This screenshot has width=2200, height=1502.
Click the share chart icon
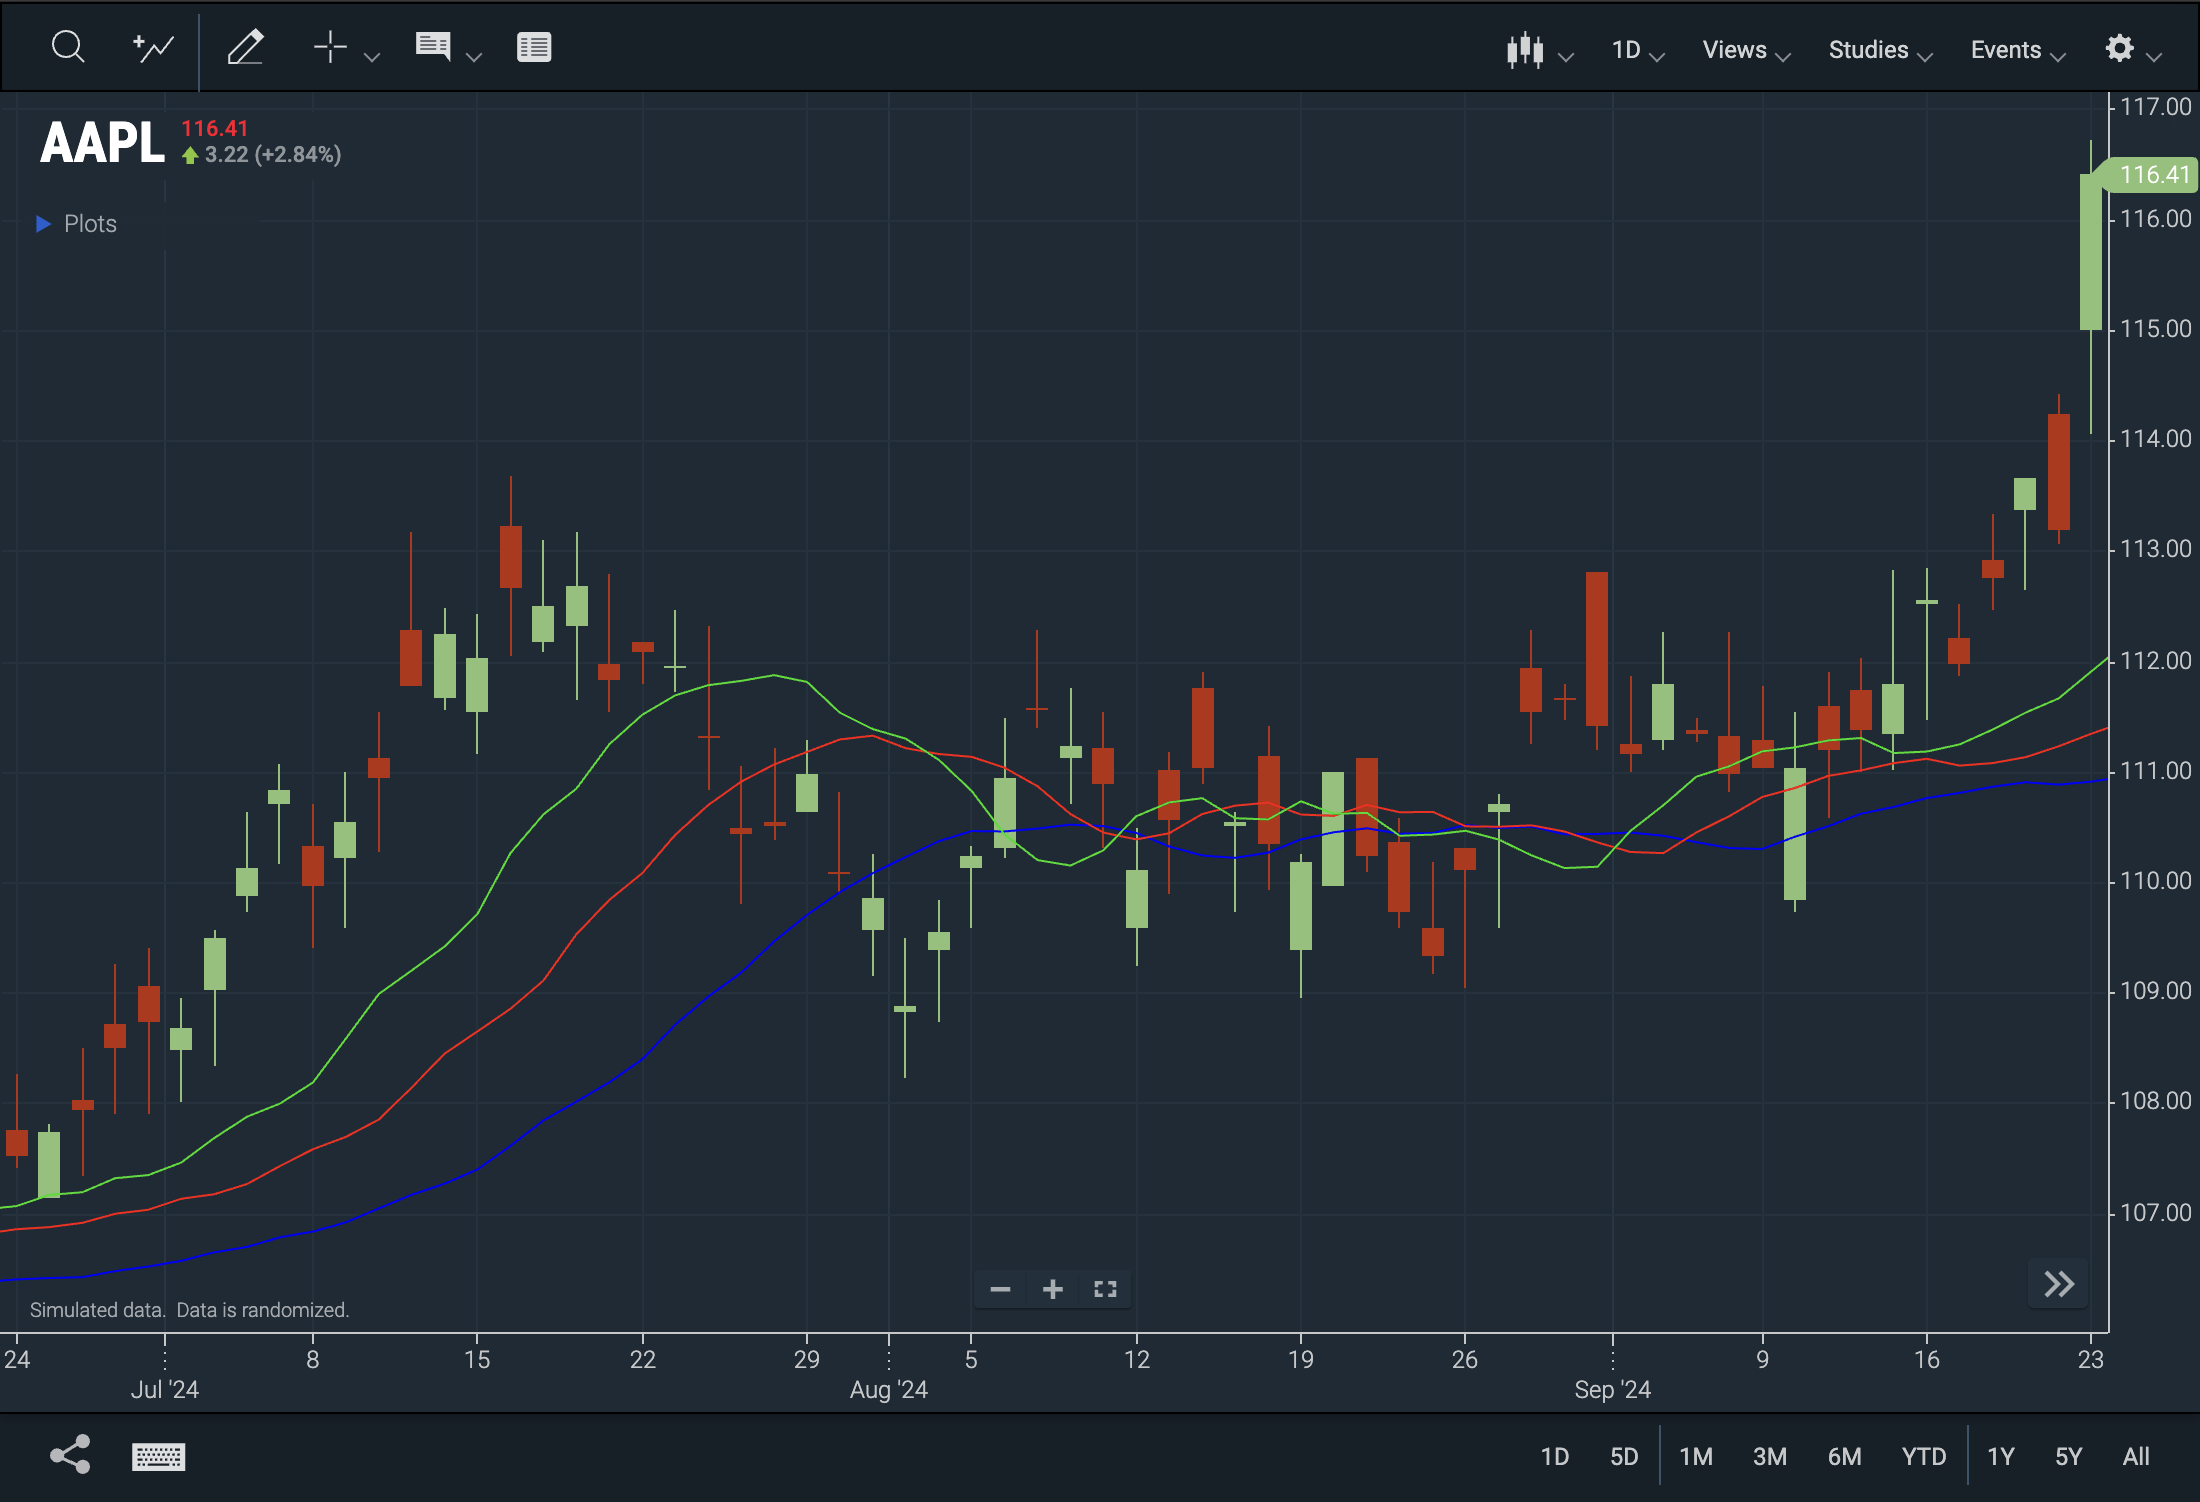pyautogui.click(x=71, y=1455)
